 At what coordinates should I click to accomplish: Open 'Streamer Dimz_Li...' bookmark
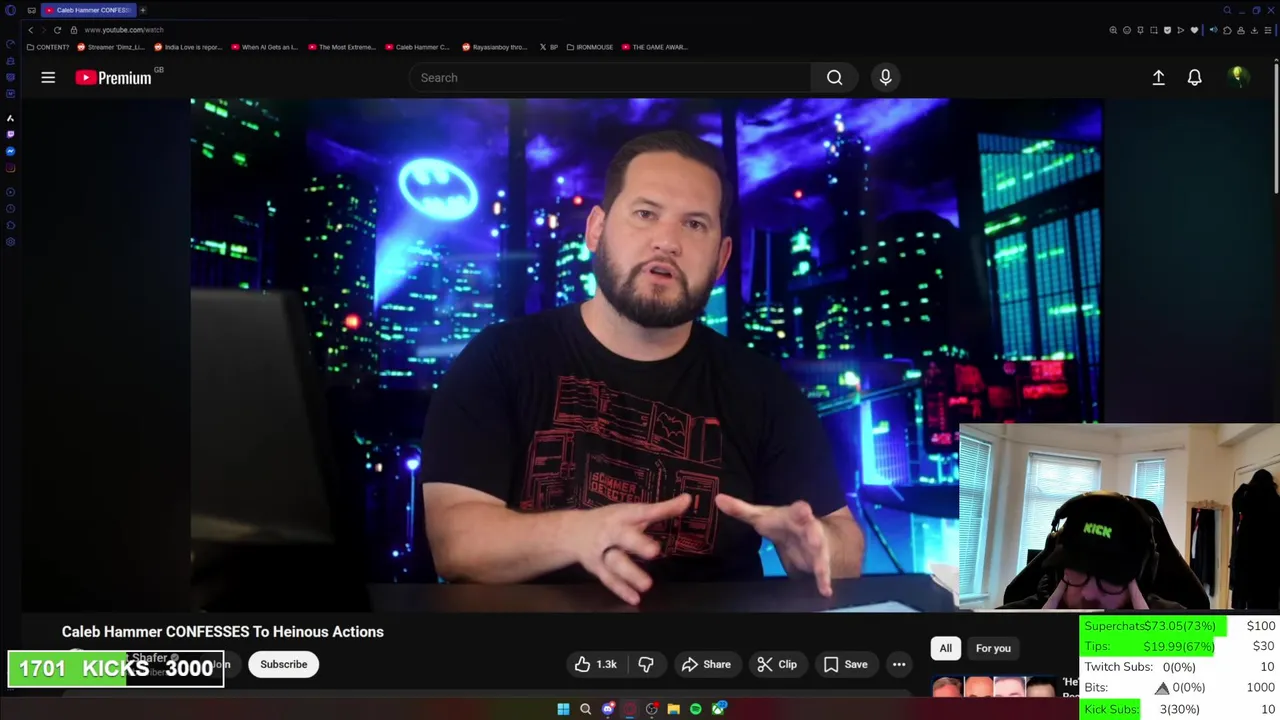111,47
